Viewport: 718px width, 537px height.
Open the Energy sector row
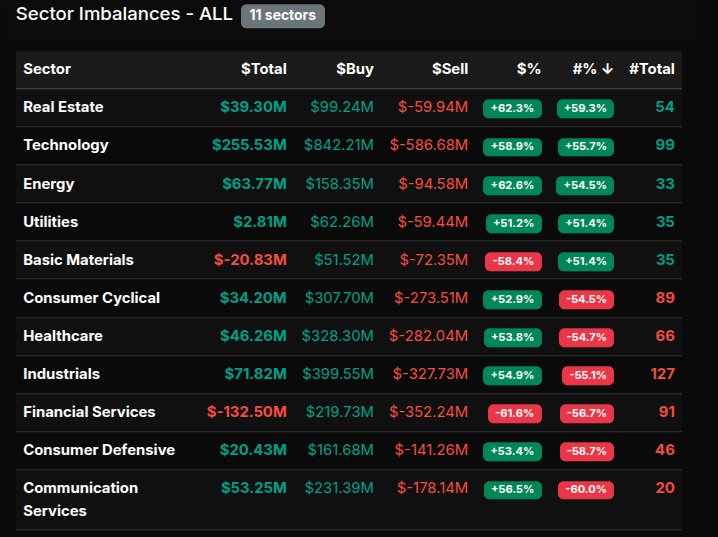point(49,184)
